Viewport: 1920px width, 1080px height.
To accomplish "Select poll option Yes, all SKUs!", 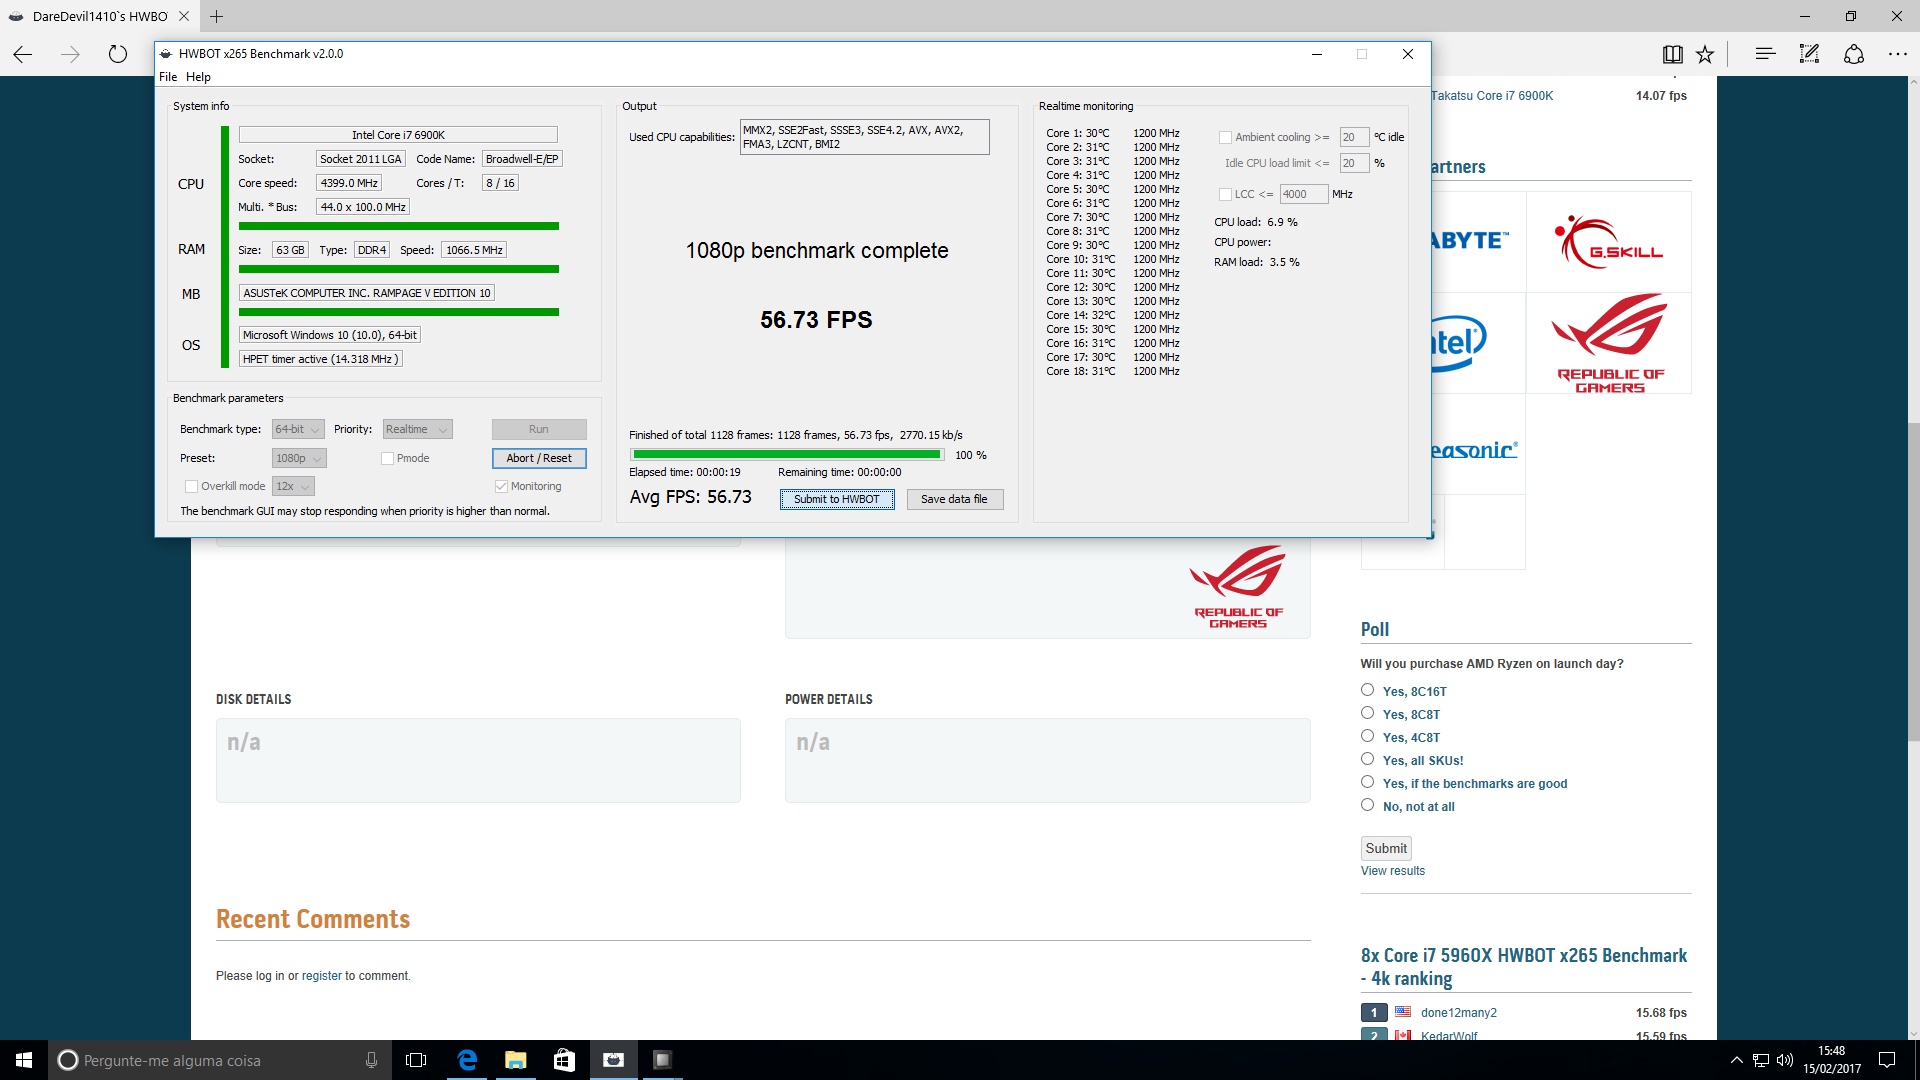I will click(1367, 759).
